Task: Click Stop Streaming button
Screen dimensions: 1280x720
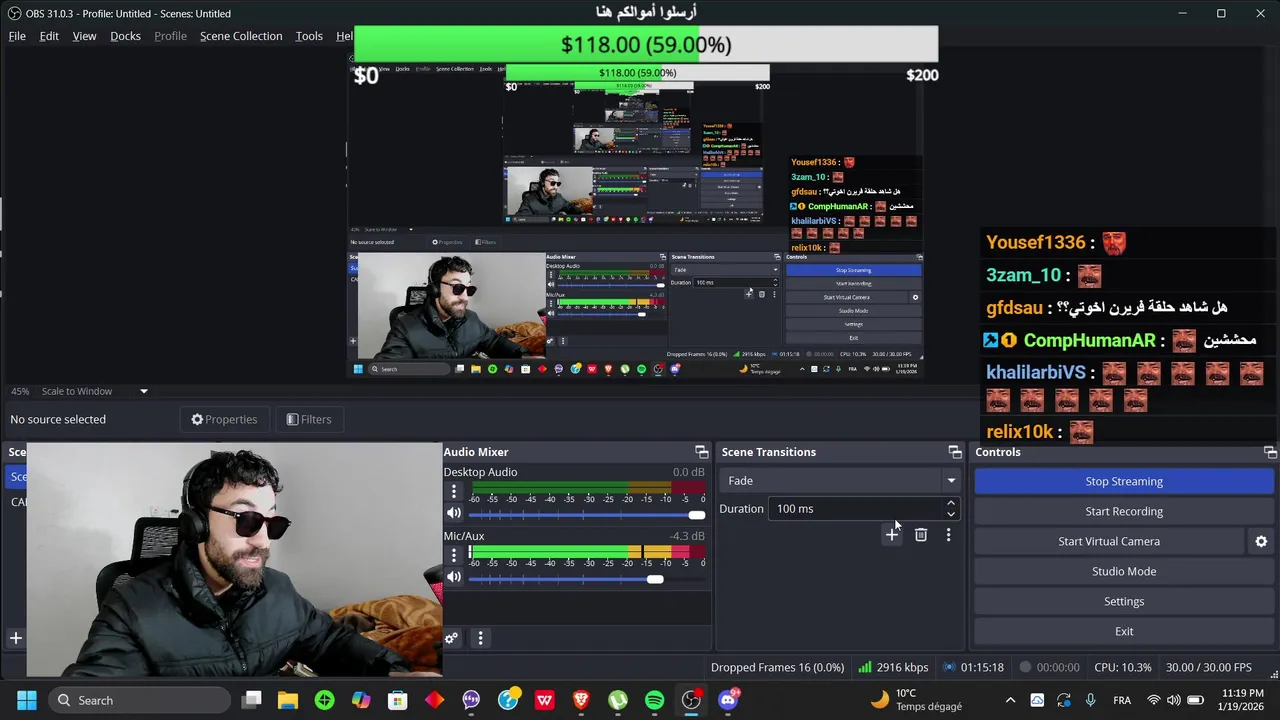Action: tap(1124, 481)
